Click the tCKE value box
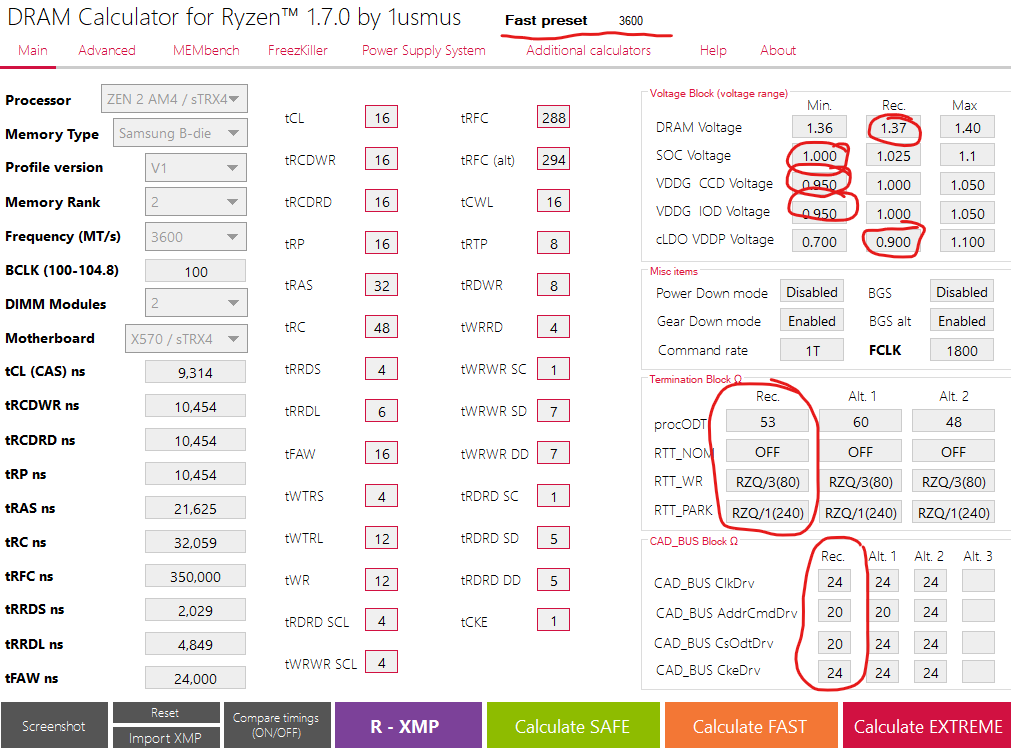Screen dimensions: 1011x750 pyautogui.click(x=554, y=621)
